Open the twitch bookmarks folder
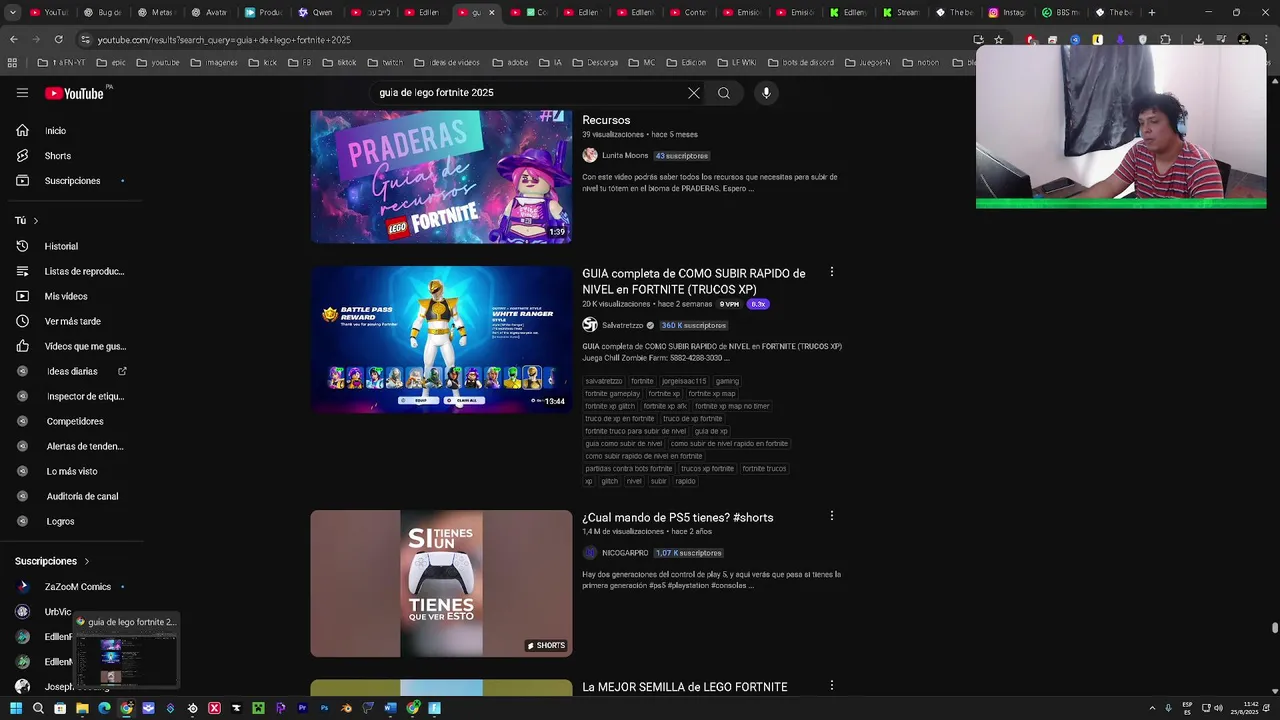Screen dimensions: 1280x720 coord(385,62)
